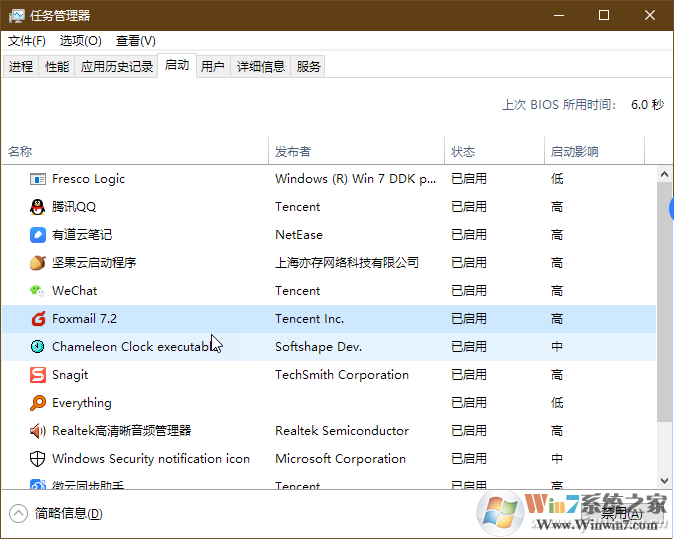The height and width of the screenshot is (539, 674).
Task: Open the 选项(O) menu
Action: [81, 41]
